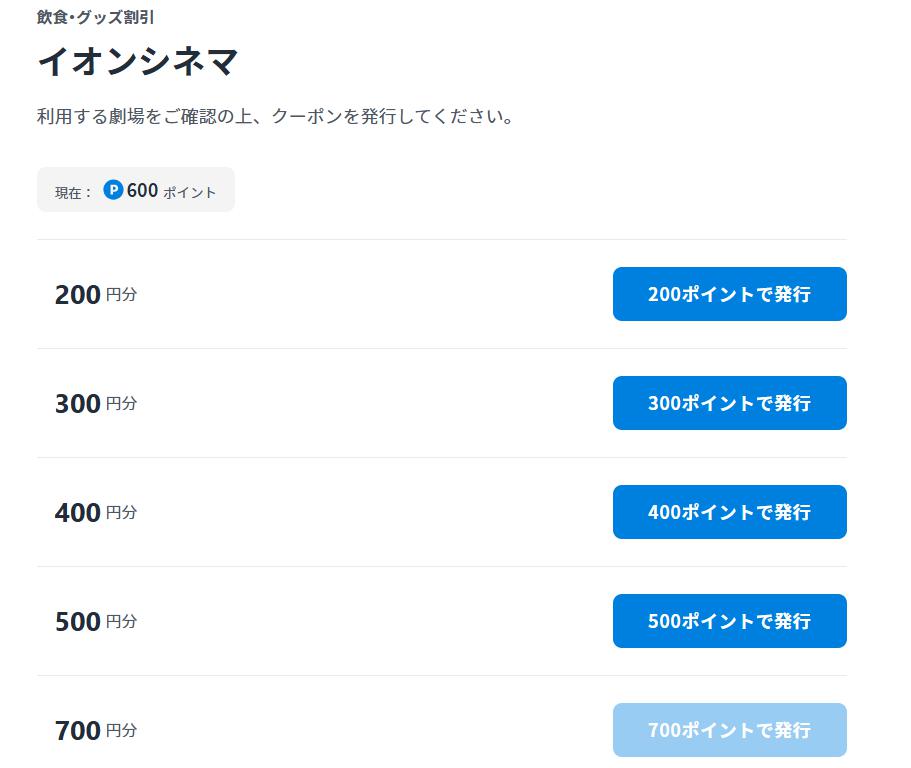Click the 飲食・グッズ割引 category label

coord(95,17)
